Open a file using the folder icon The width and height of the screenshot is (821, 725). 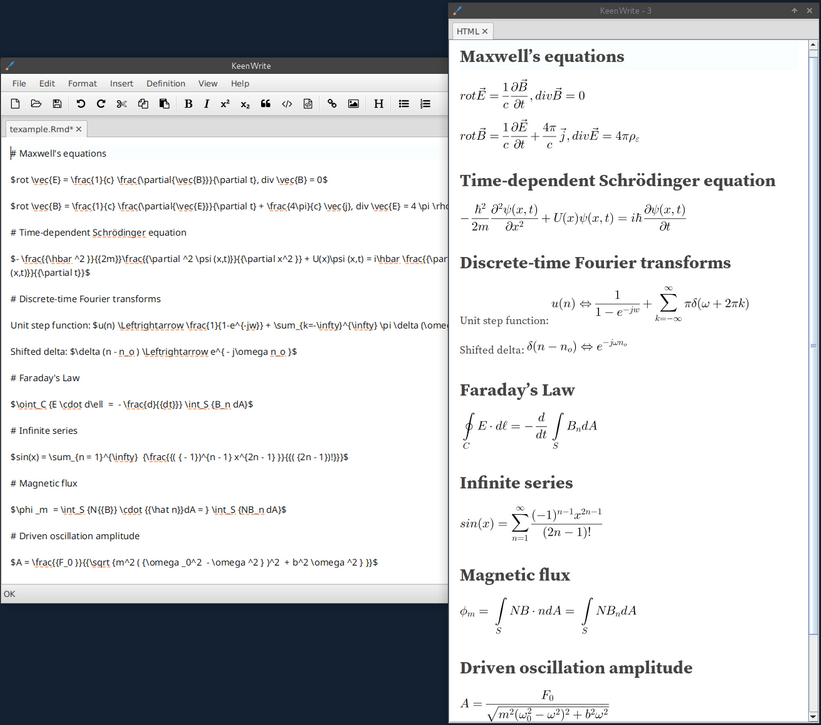[x=36, y=104]
